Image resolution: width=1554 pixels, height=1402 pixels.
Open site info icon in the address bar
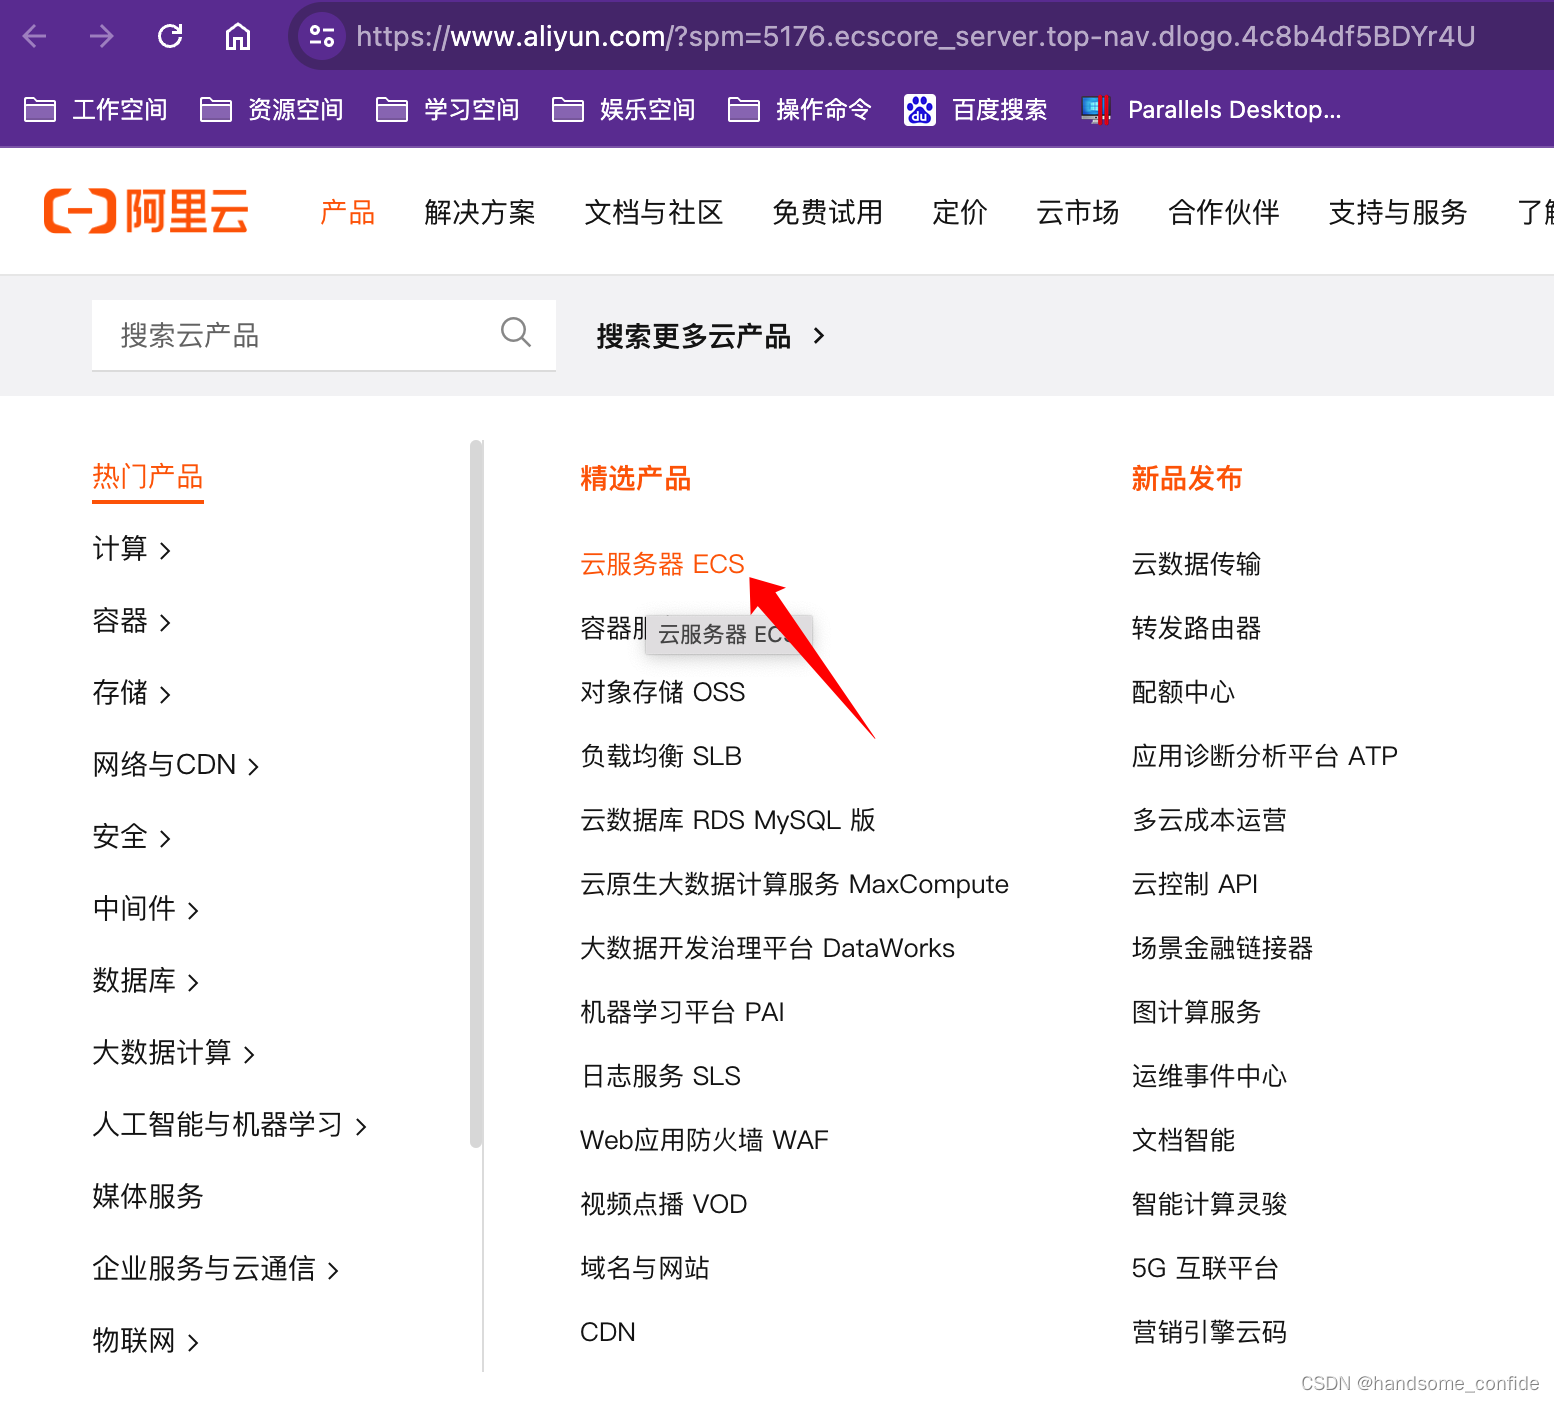click(322, 37)
